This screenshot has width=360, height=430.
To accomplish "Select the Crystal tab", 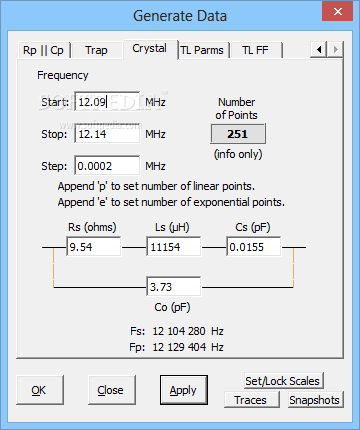I will [x=149, y=49].
